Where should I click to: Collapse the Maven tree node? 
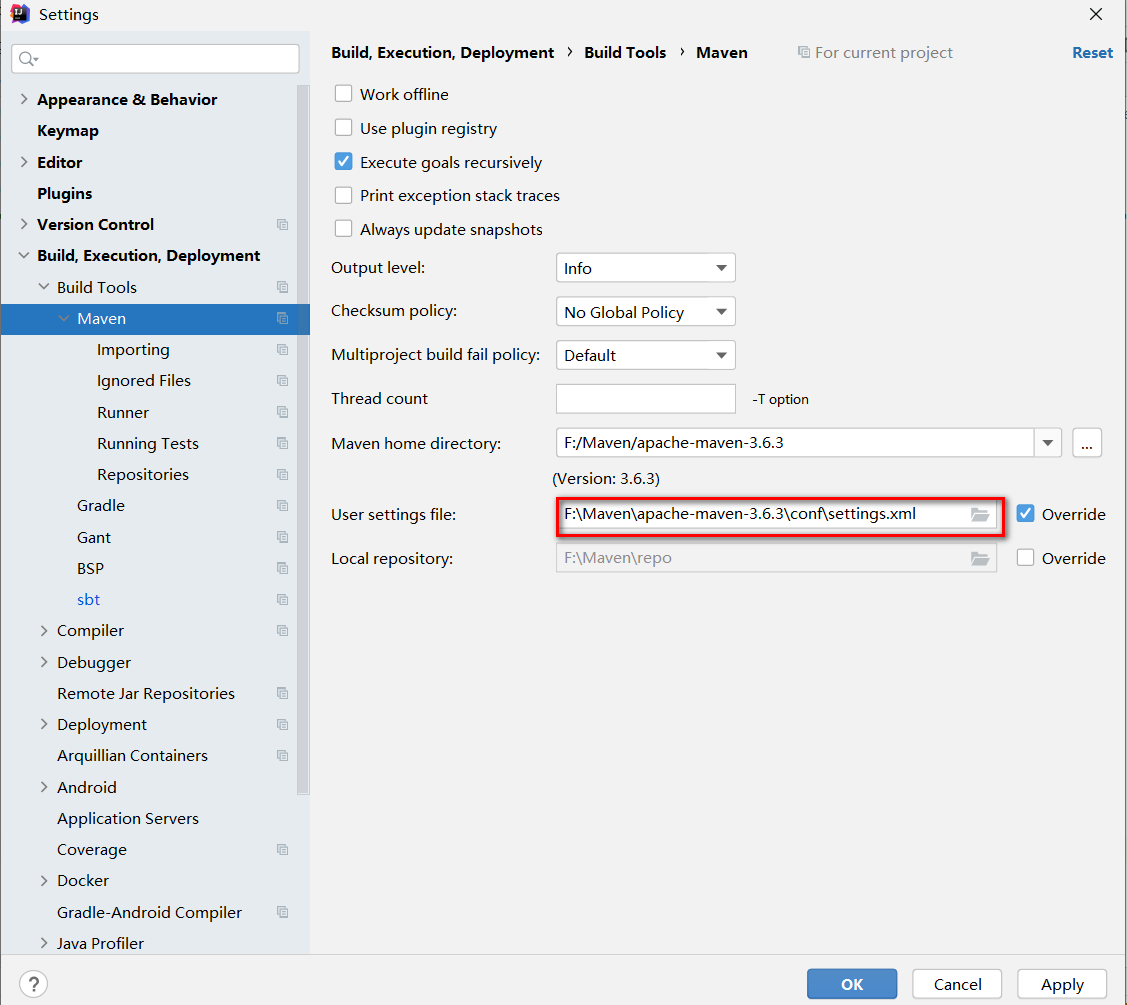coord(64,318)
